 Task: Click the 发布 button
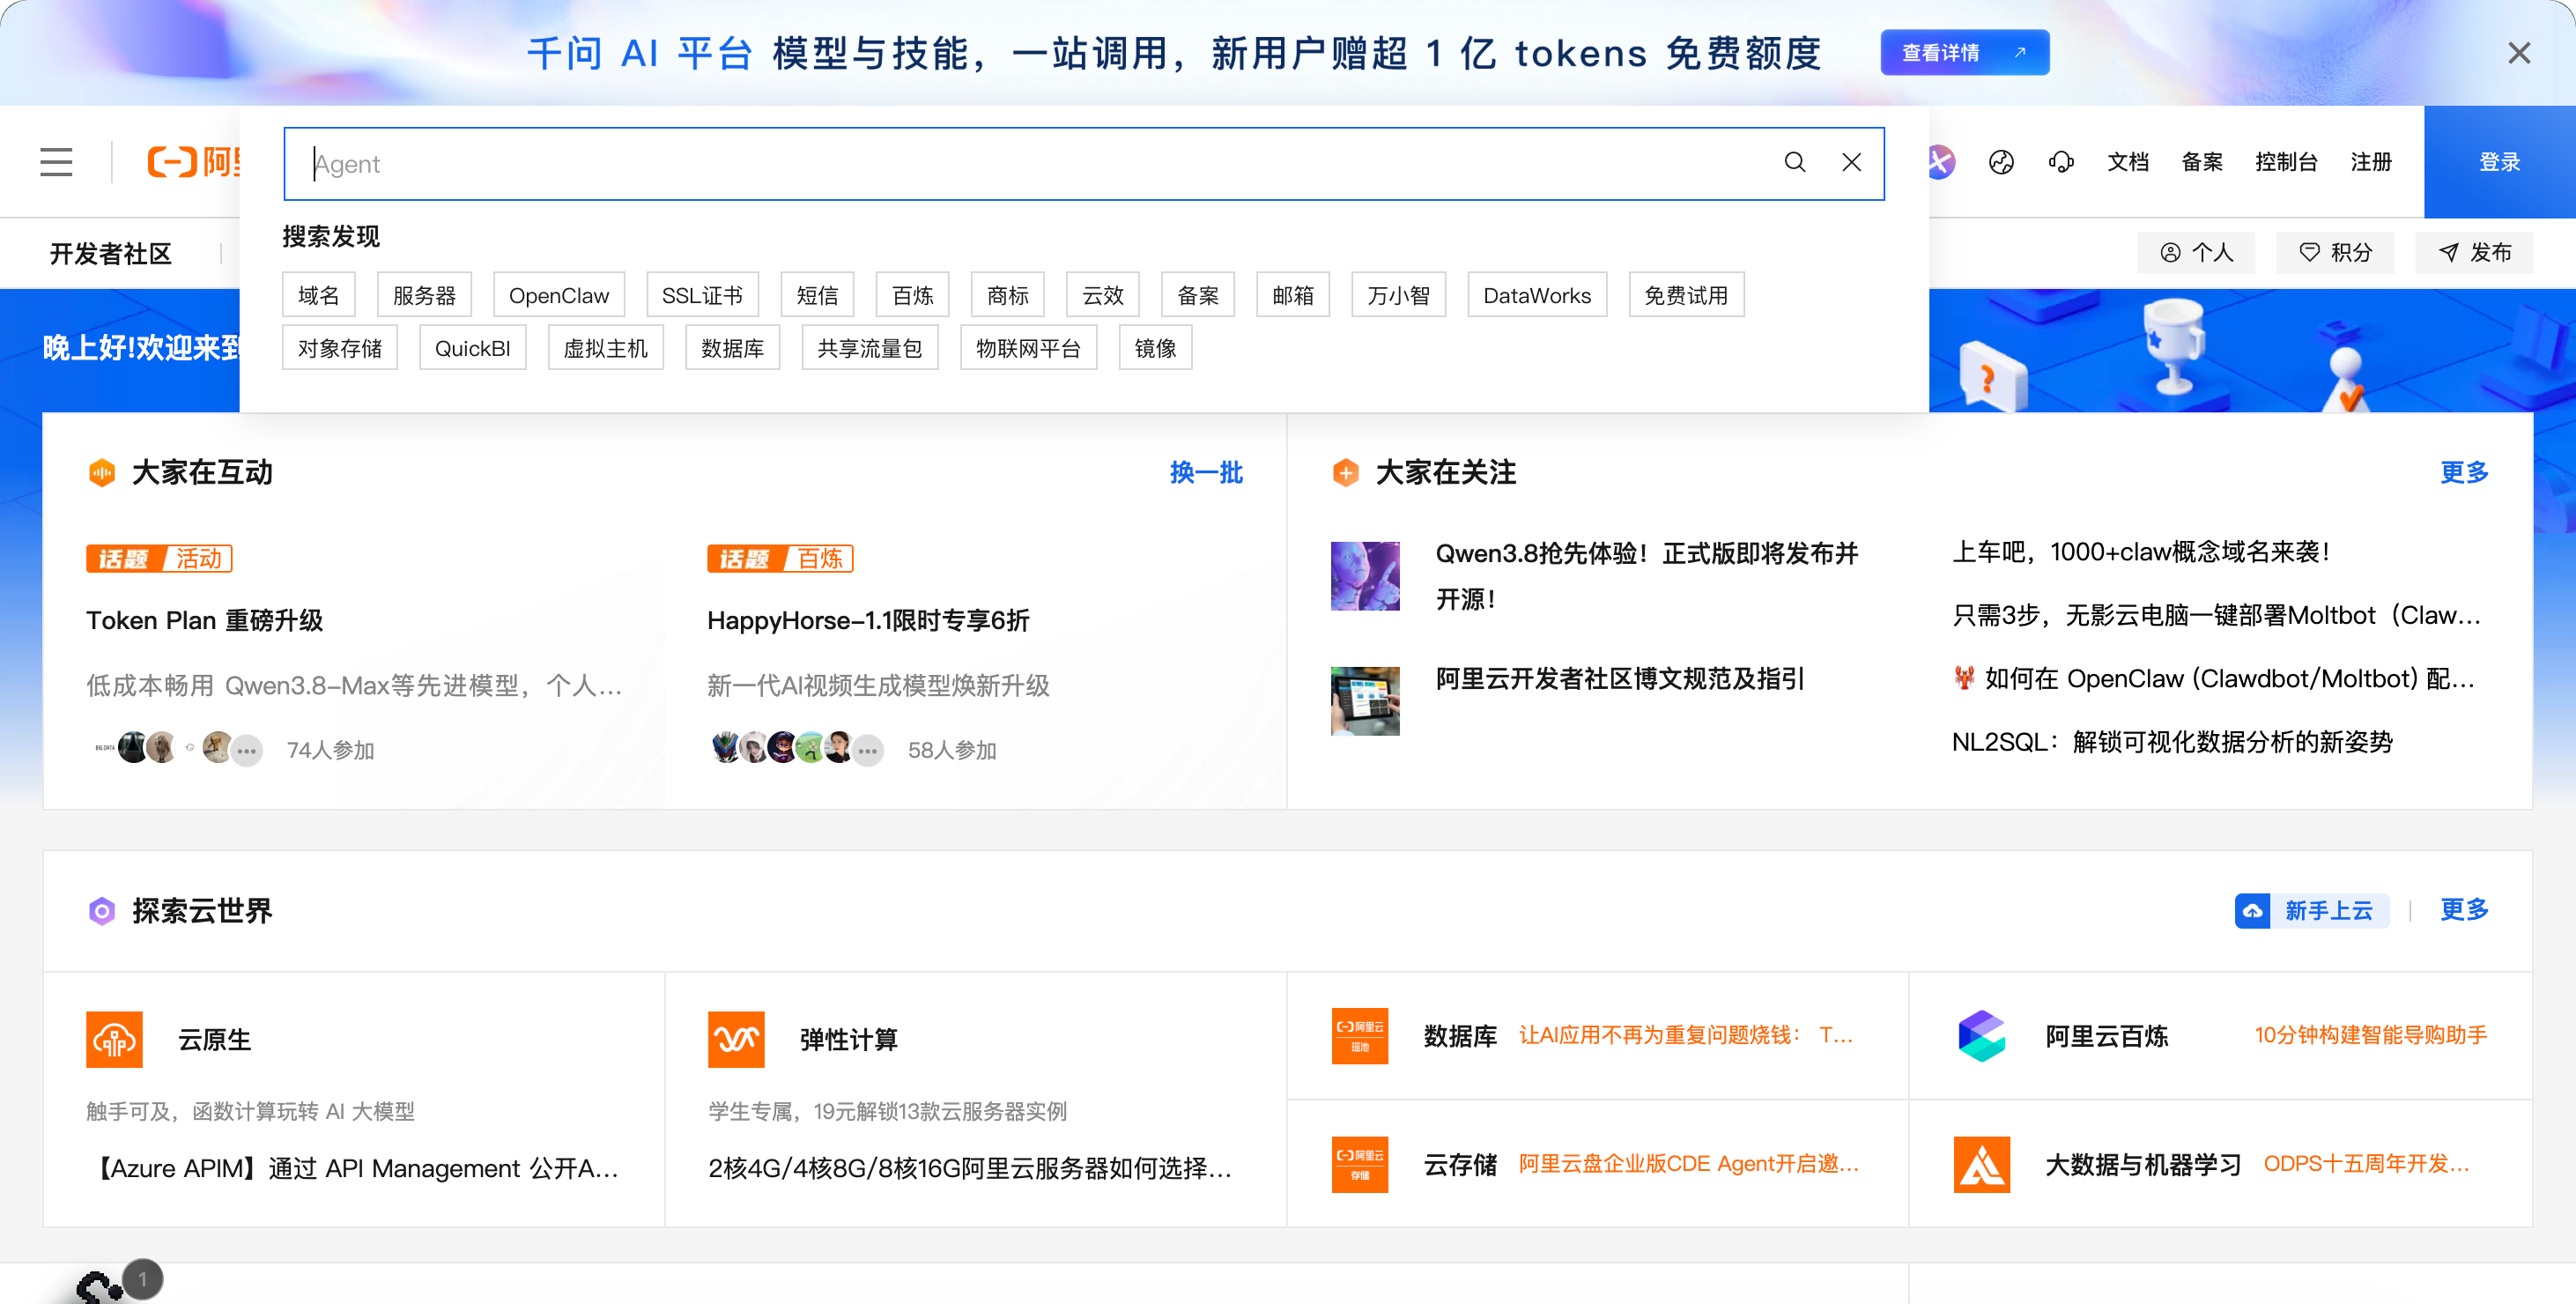pos(2475,253)
